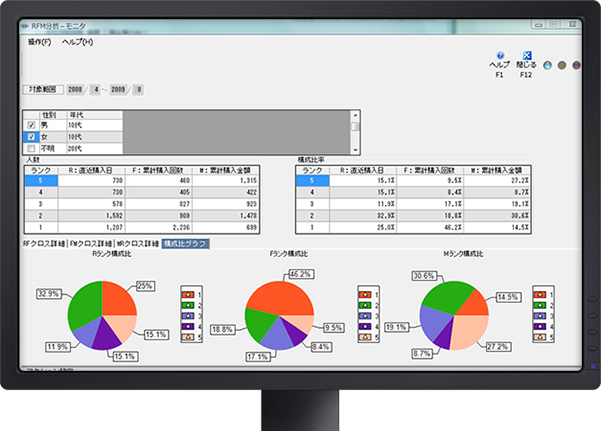Click blue swatch 3 in F rank legend
The width and height of the screenshot is (601, 431).
pyautogui.click(x=365, y=316)
